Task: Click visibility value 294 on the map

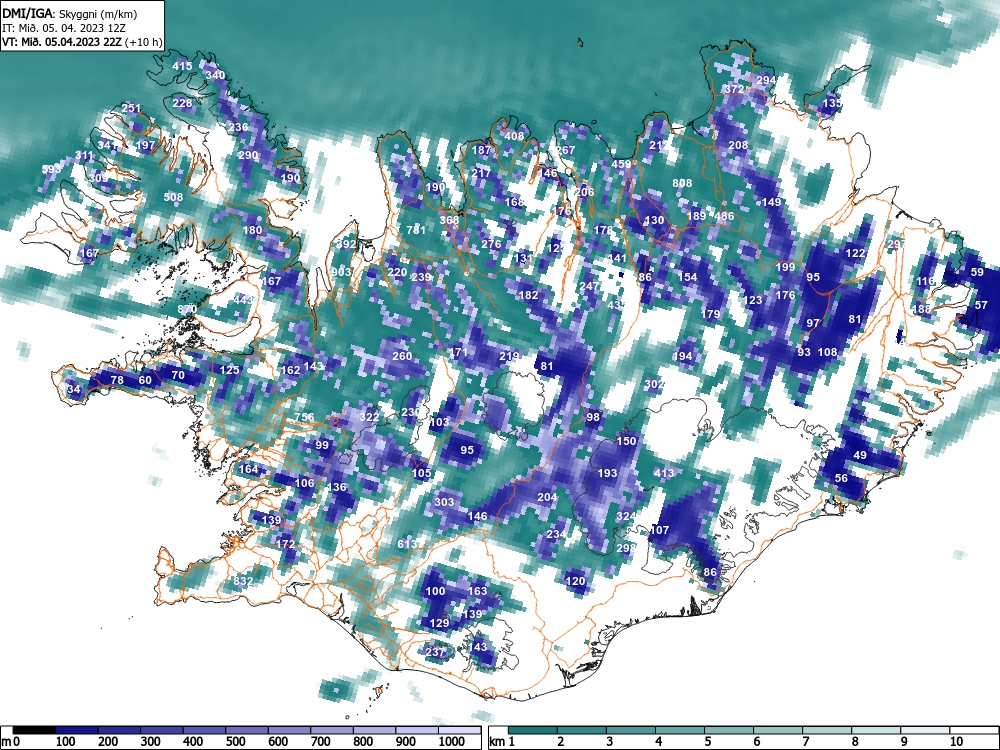Action: pos(767,80)
